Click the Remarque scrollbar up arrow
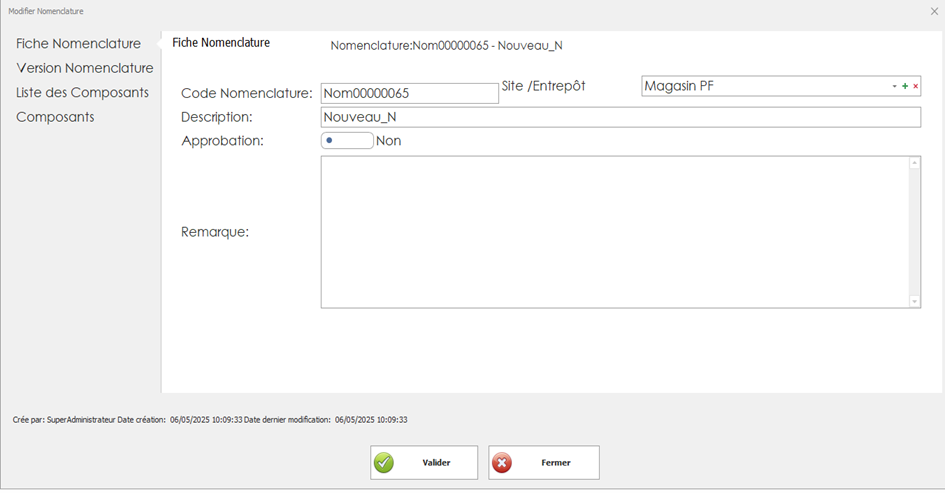This screenshot has width=945, height=493. coord(914,163)
